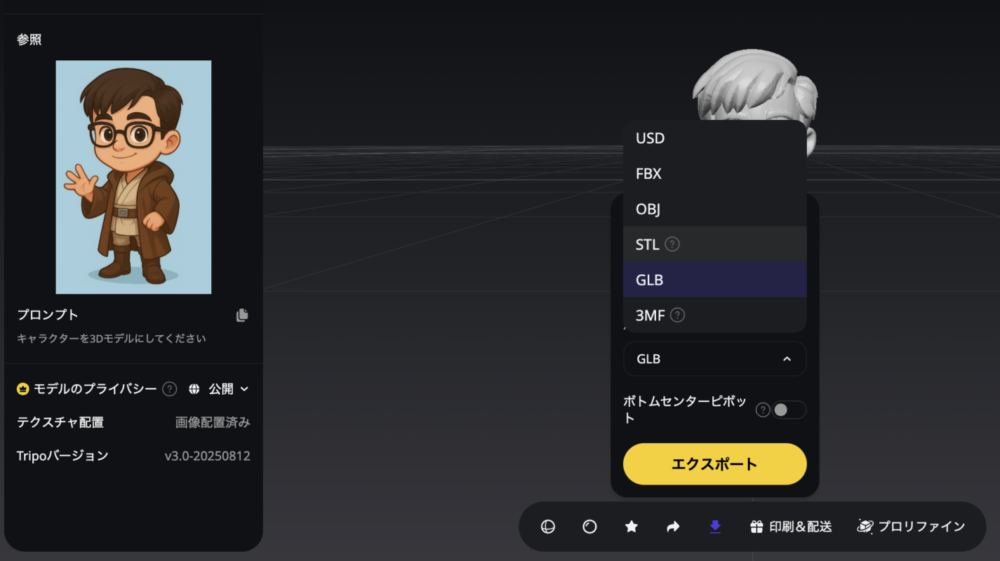The width and height of the screenshot is (1000, 561).
Task: Click the share arrow icon
Action: [x=673, y=526]
